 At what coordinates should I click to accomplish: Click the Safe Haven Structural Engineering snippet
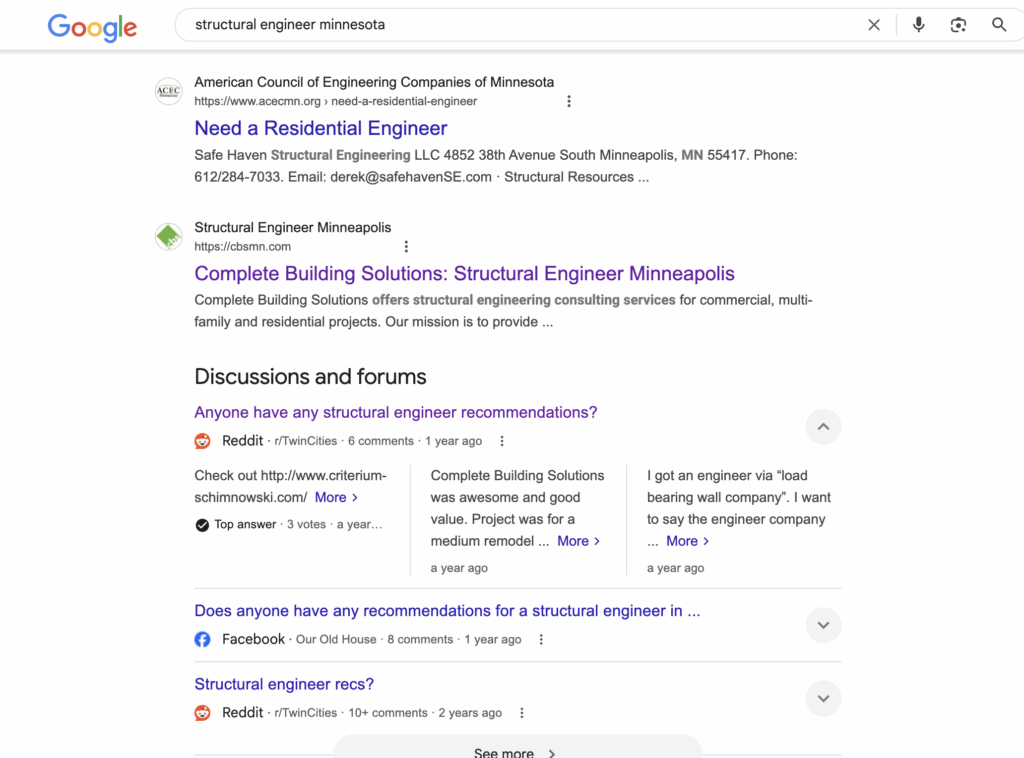[496, 166]
